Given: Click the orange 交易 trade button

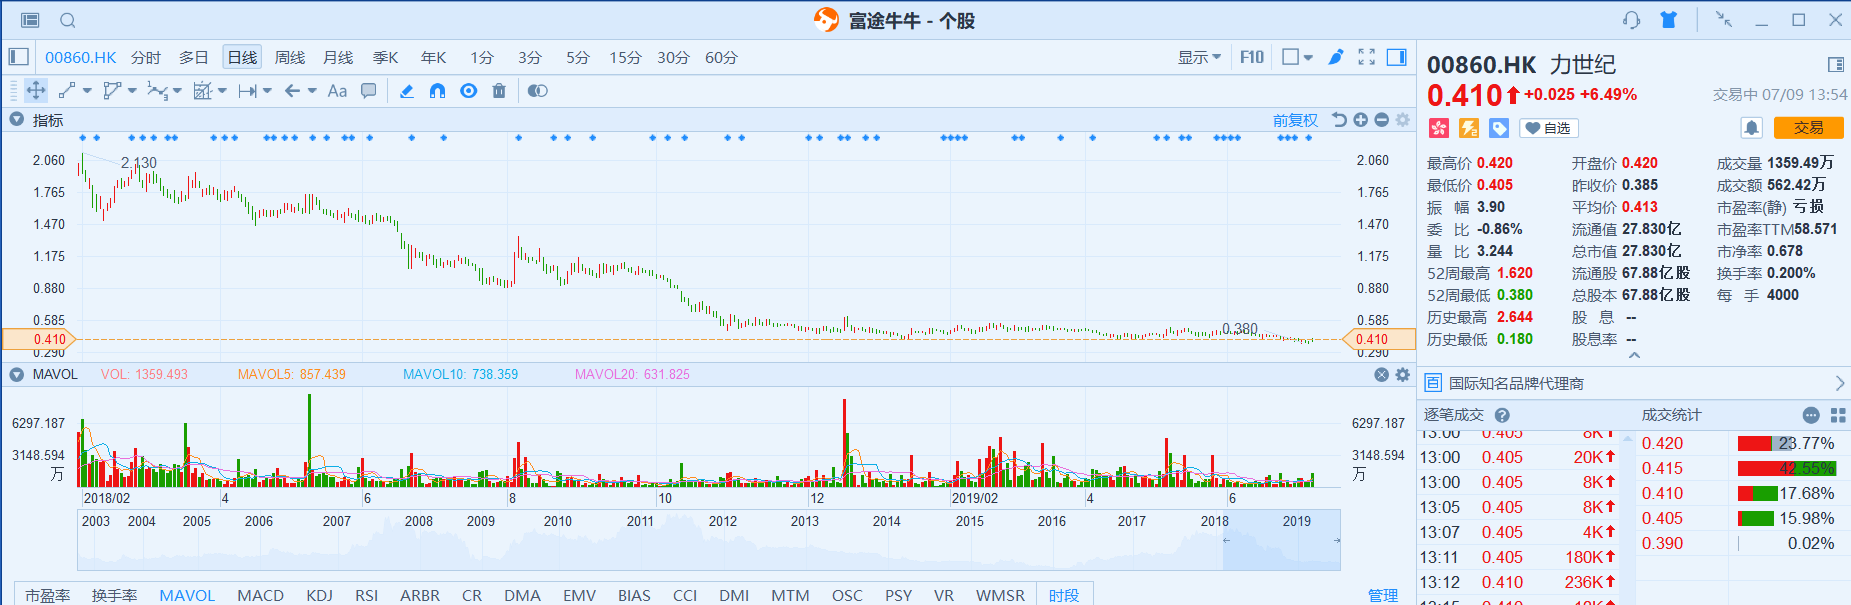Looking at the screenshot, I should pos(1808,128).
